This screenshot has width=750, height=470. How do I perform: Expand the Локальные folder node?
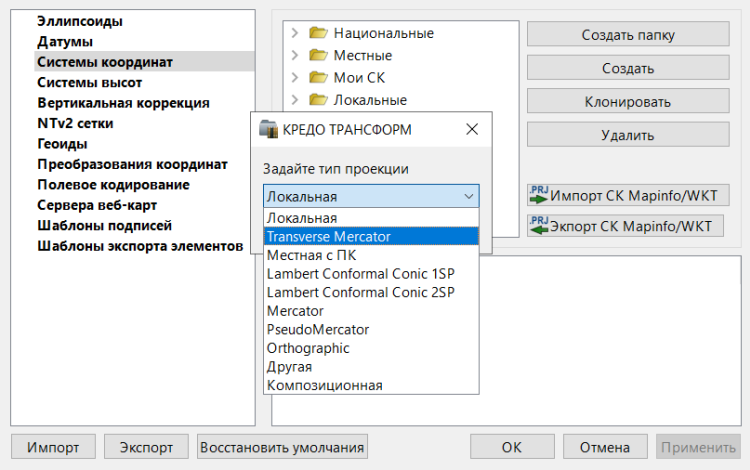295,99
